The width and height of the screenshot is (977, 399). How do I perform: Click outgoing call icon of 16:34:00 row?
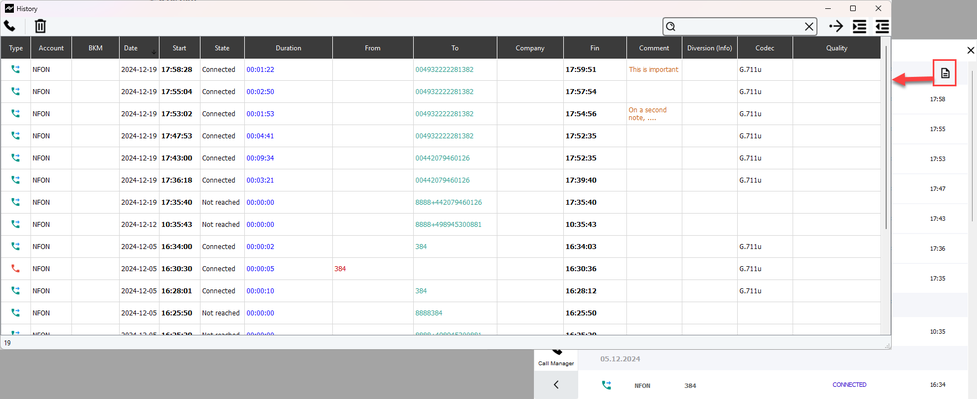tap(16, 246)
